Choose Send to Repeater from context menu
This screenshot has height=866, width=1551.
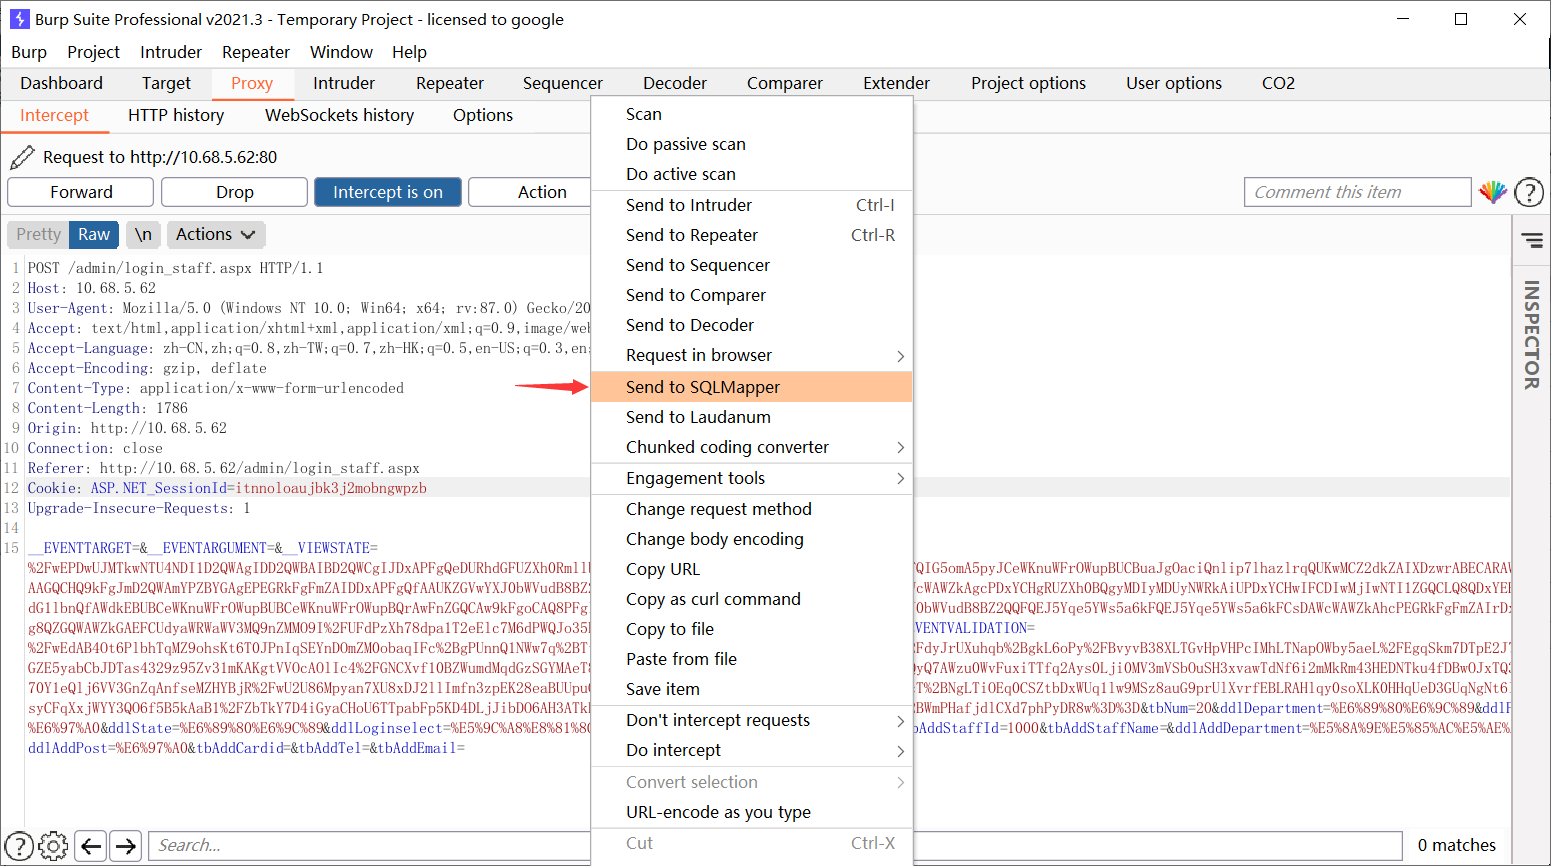coord(752,235)
